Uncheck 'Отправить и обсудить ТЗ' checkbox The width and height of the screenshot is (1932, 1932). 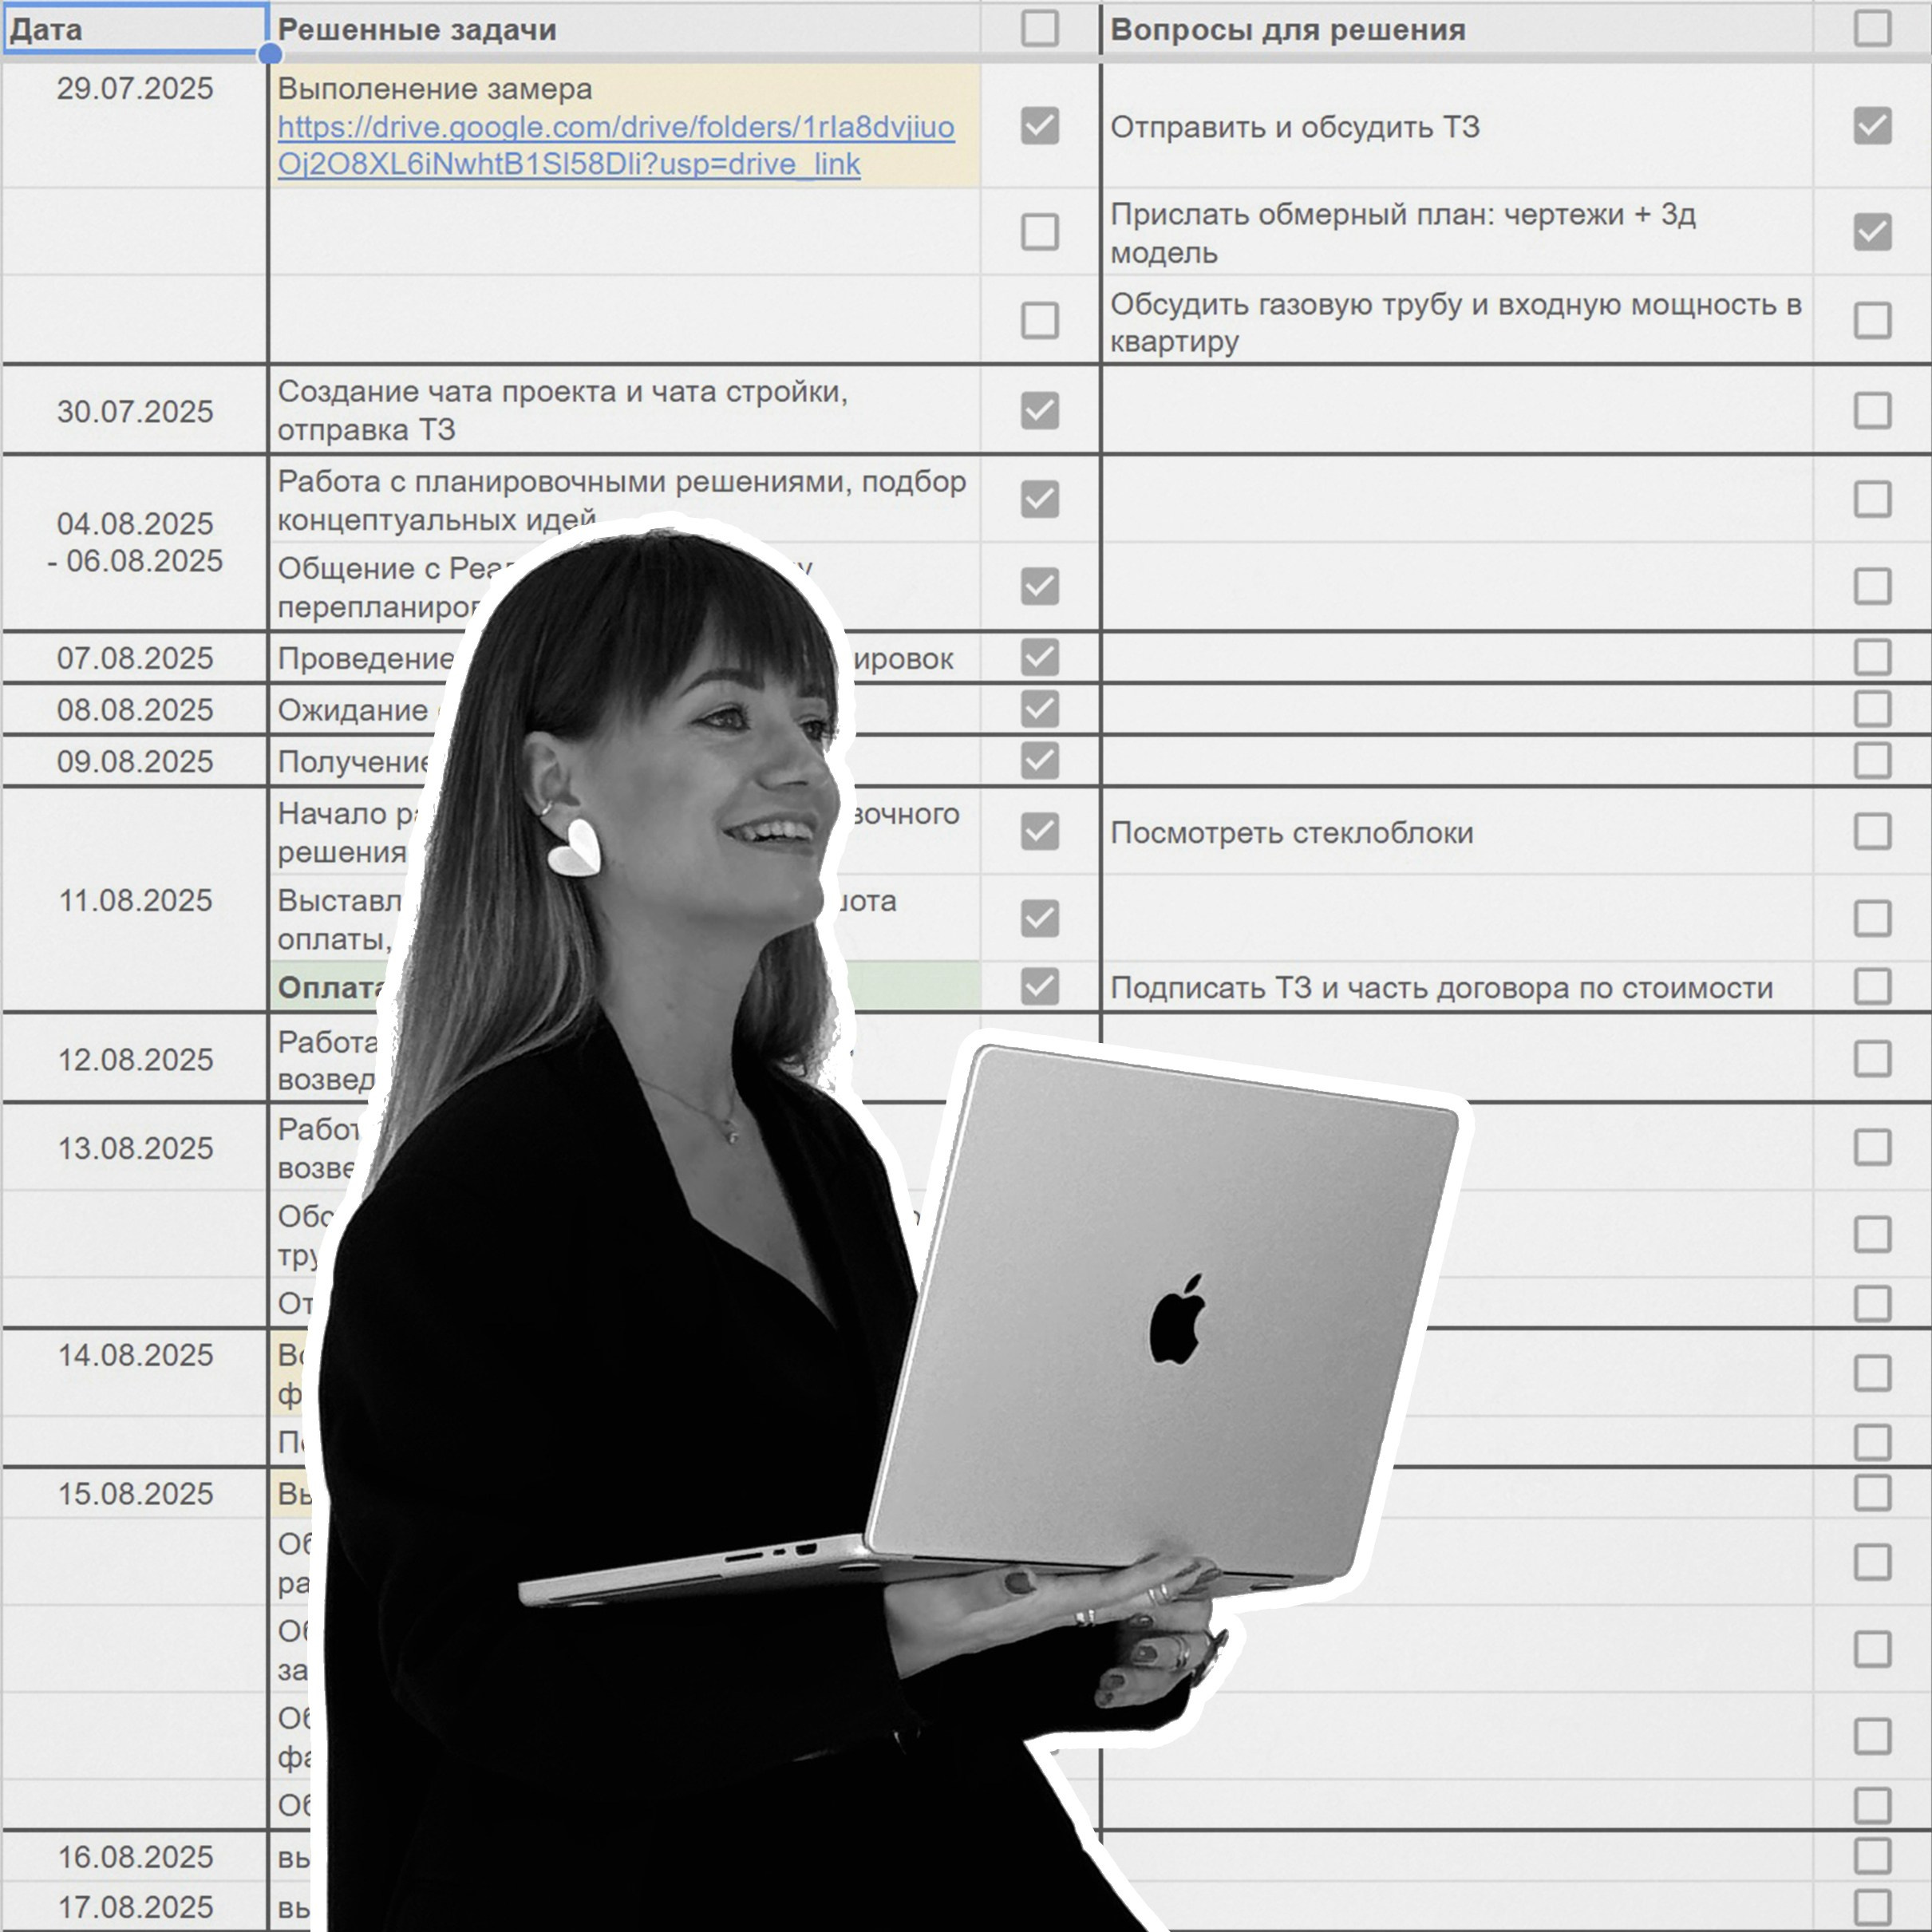tap(1872, 126)
